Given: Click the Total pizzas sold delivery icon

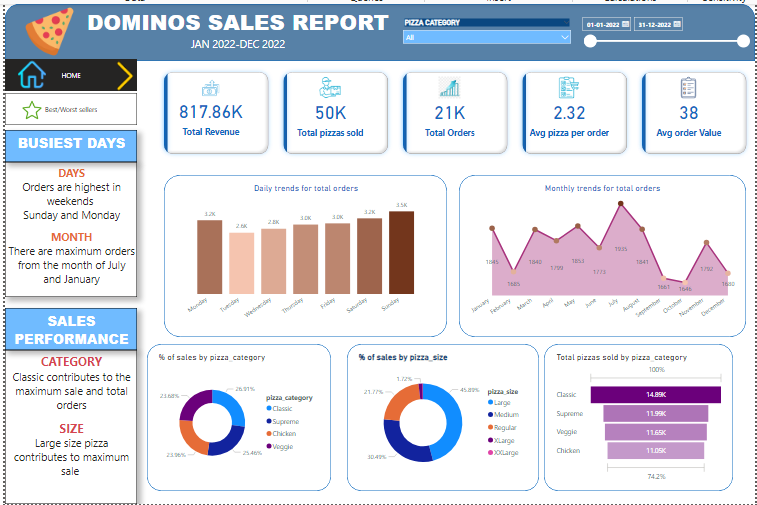Looking at the screenshot, I should tap(330, 88).
